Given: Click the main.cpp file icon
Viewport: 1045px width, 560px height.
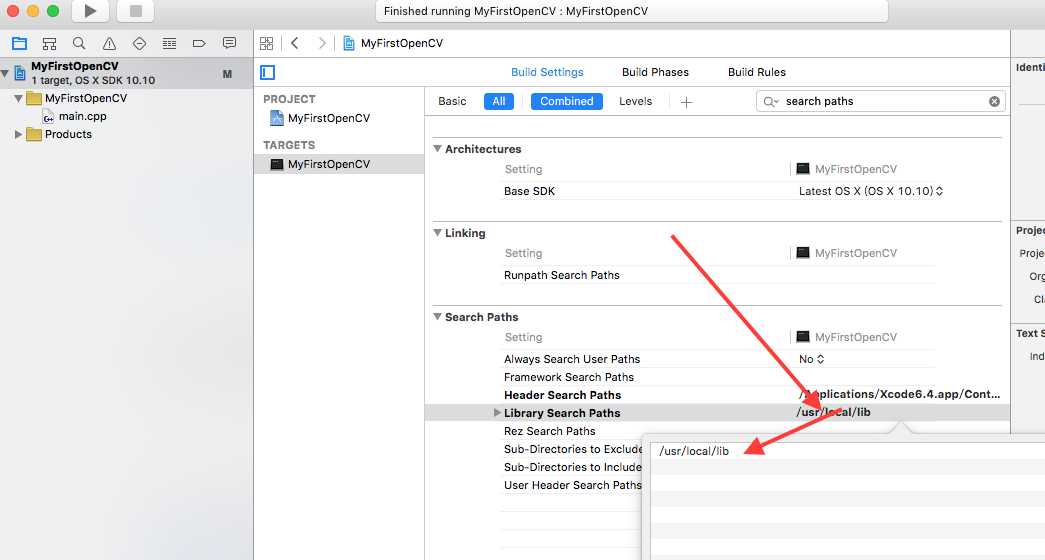Looking at the screenshot, I should (x=48, y=117).
